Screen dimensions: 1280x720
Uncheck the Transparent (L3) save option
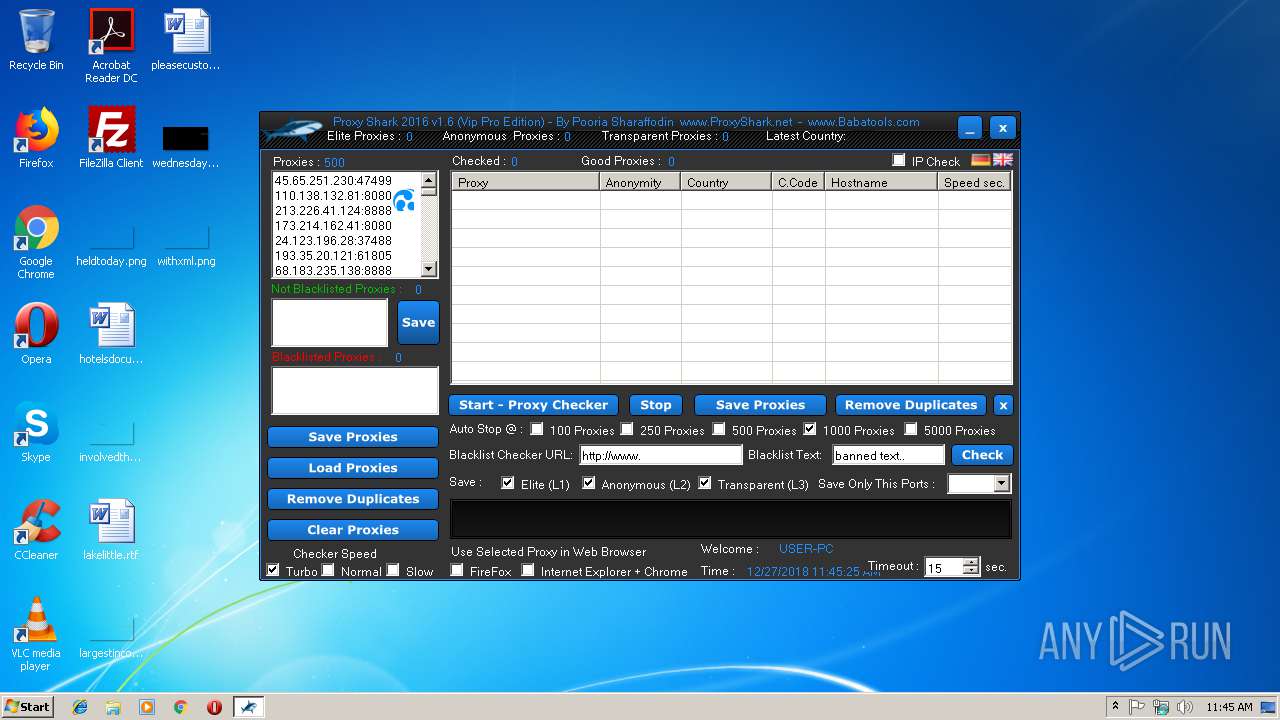(705, 483)
